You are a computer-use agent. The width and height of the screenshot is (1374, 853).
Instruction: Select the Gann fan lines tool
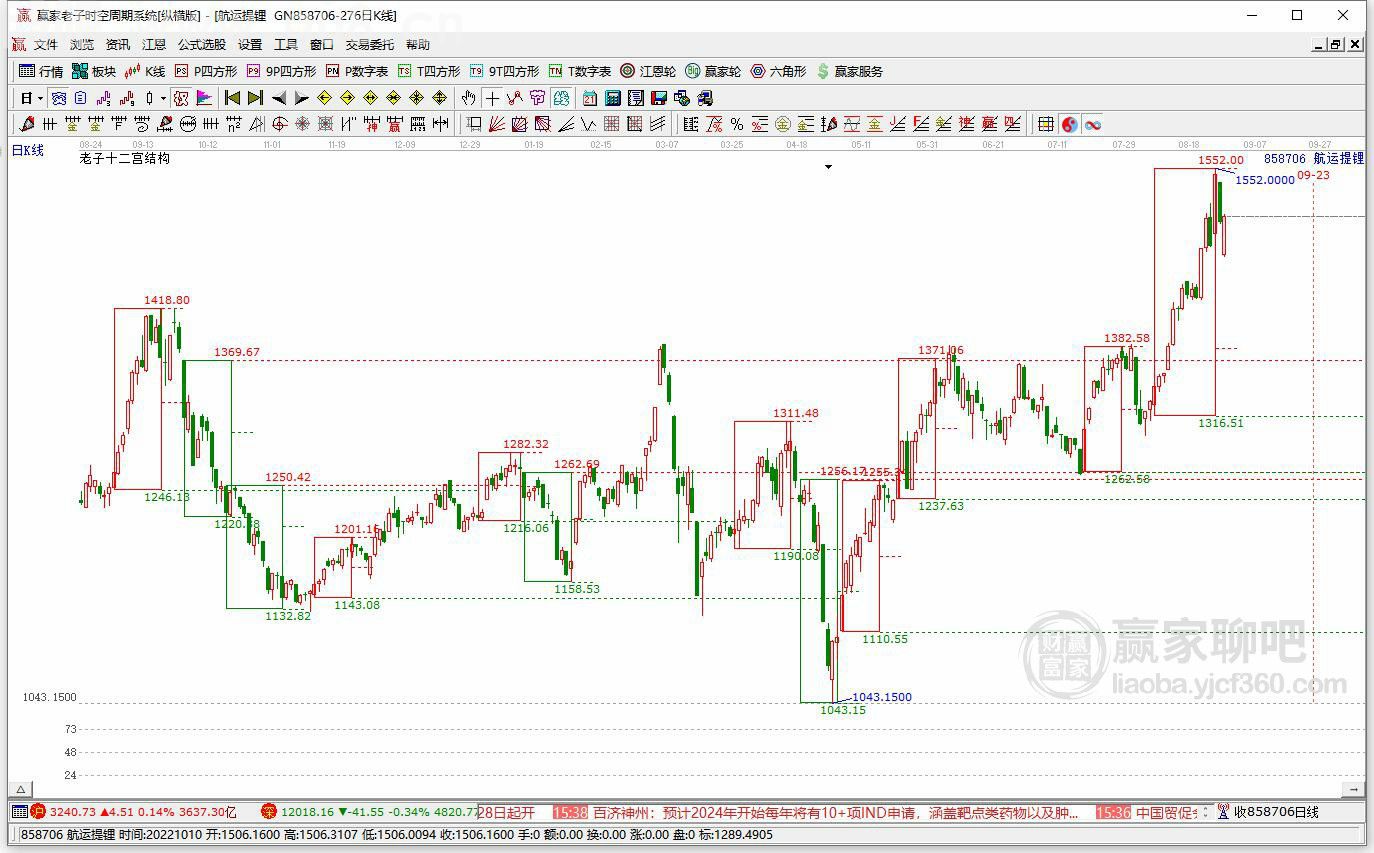pyautogui.click(x=495, y=124)
